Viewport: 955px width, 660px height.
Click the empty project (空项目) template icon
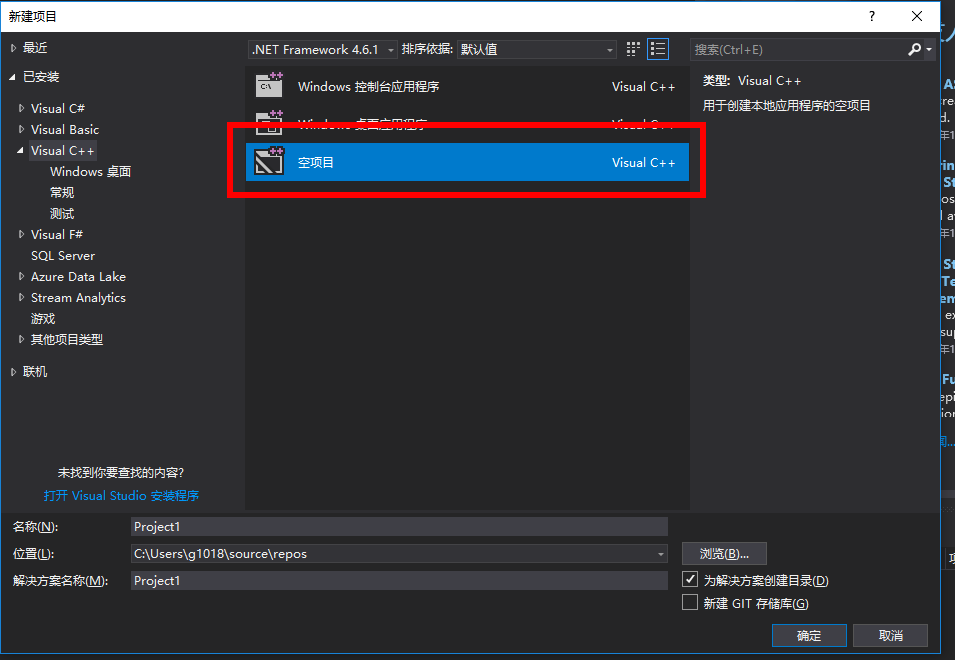pyautogui.click(x=269, y=161)
